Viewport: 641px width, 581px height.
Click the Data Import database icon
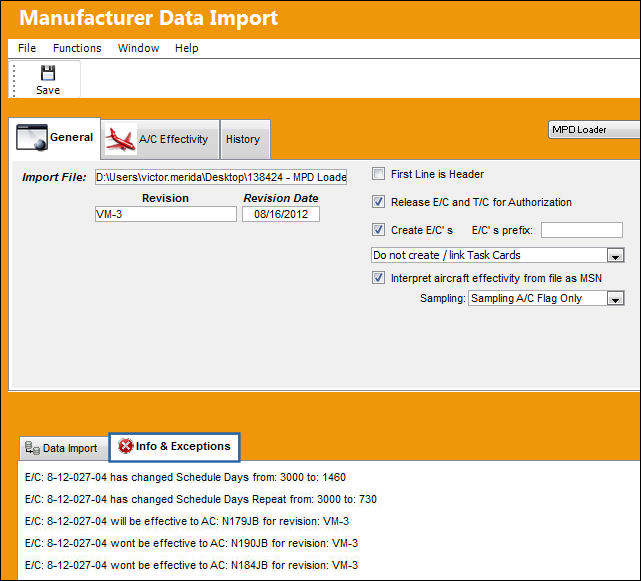pos(32,448)
